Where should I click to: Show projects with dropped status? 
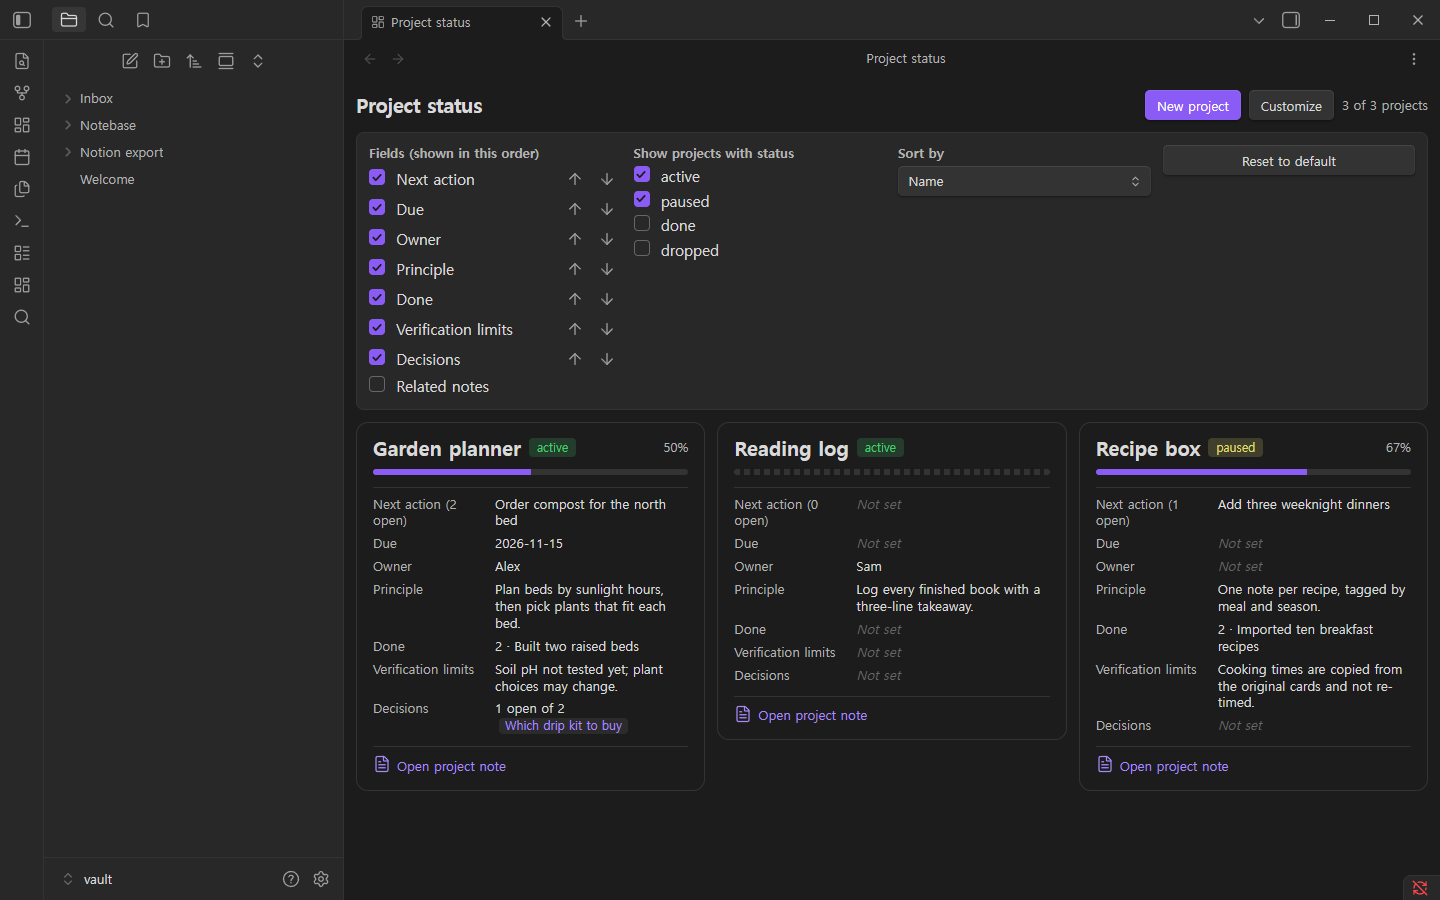(x=642, y=249)
